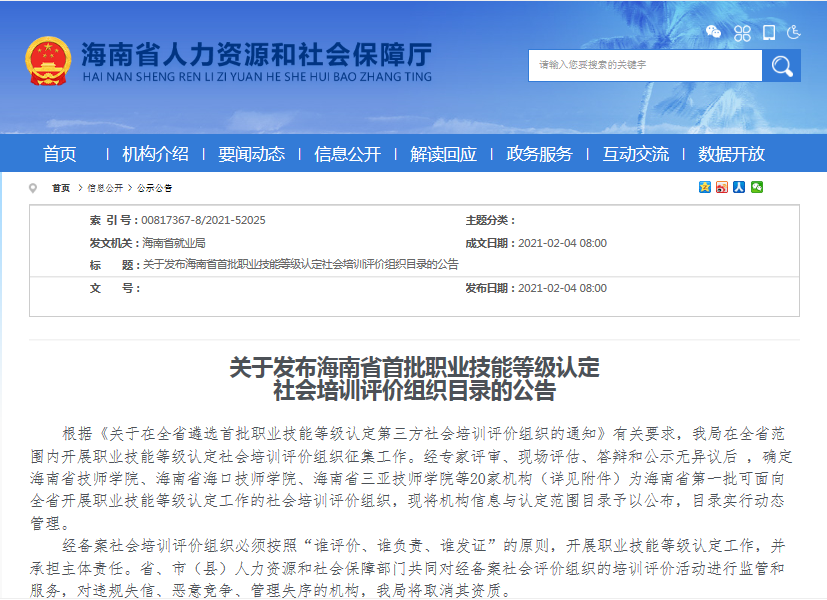This screenshot has width=827, height=600.
Task: Share via green WeChat icon
Action: coord(757,187)
